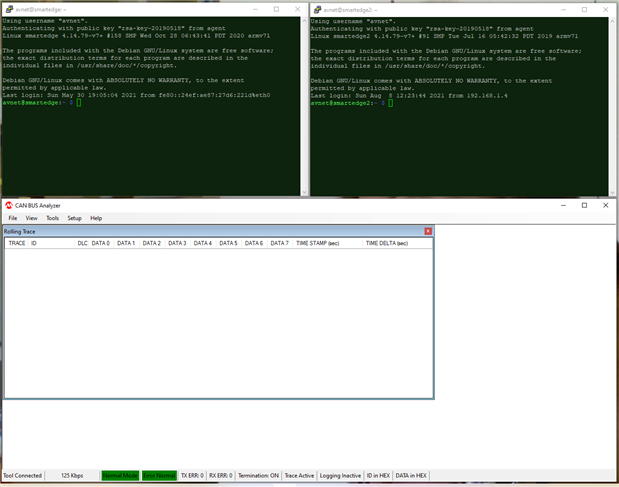Screen dimensions: 619x487
Task: Click the CAN BUS Analyzer app icon
Action: coord(8,205)
